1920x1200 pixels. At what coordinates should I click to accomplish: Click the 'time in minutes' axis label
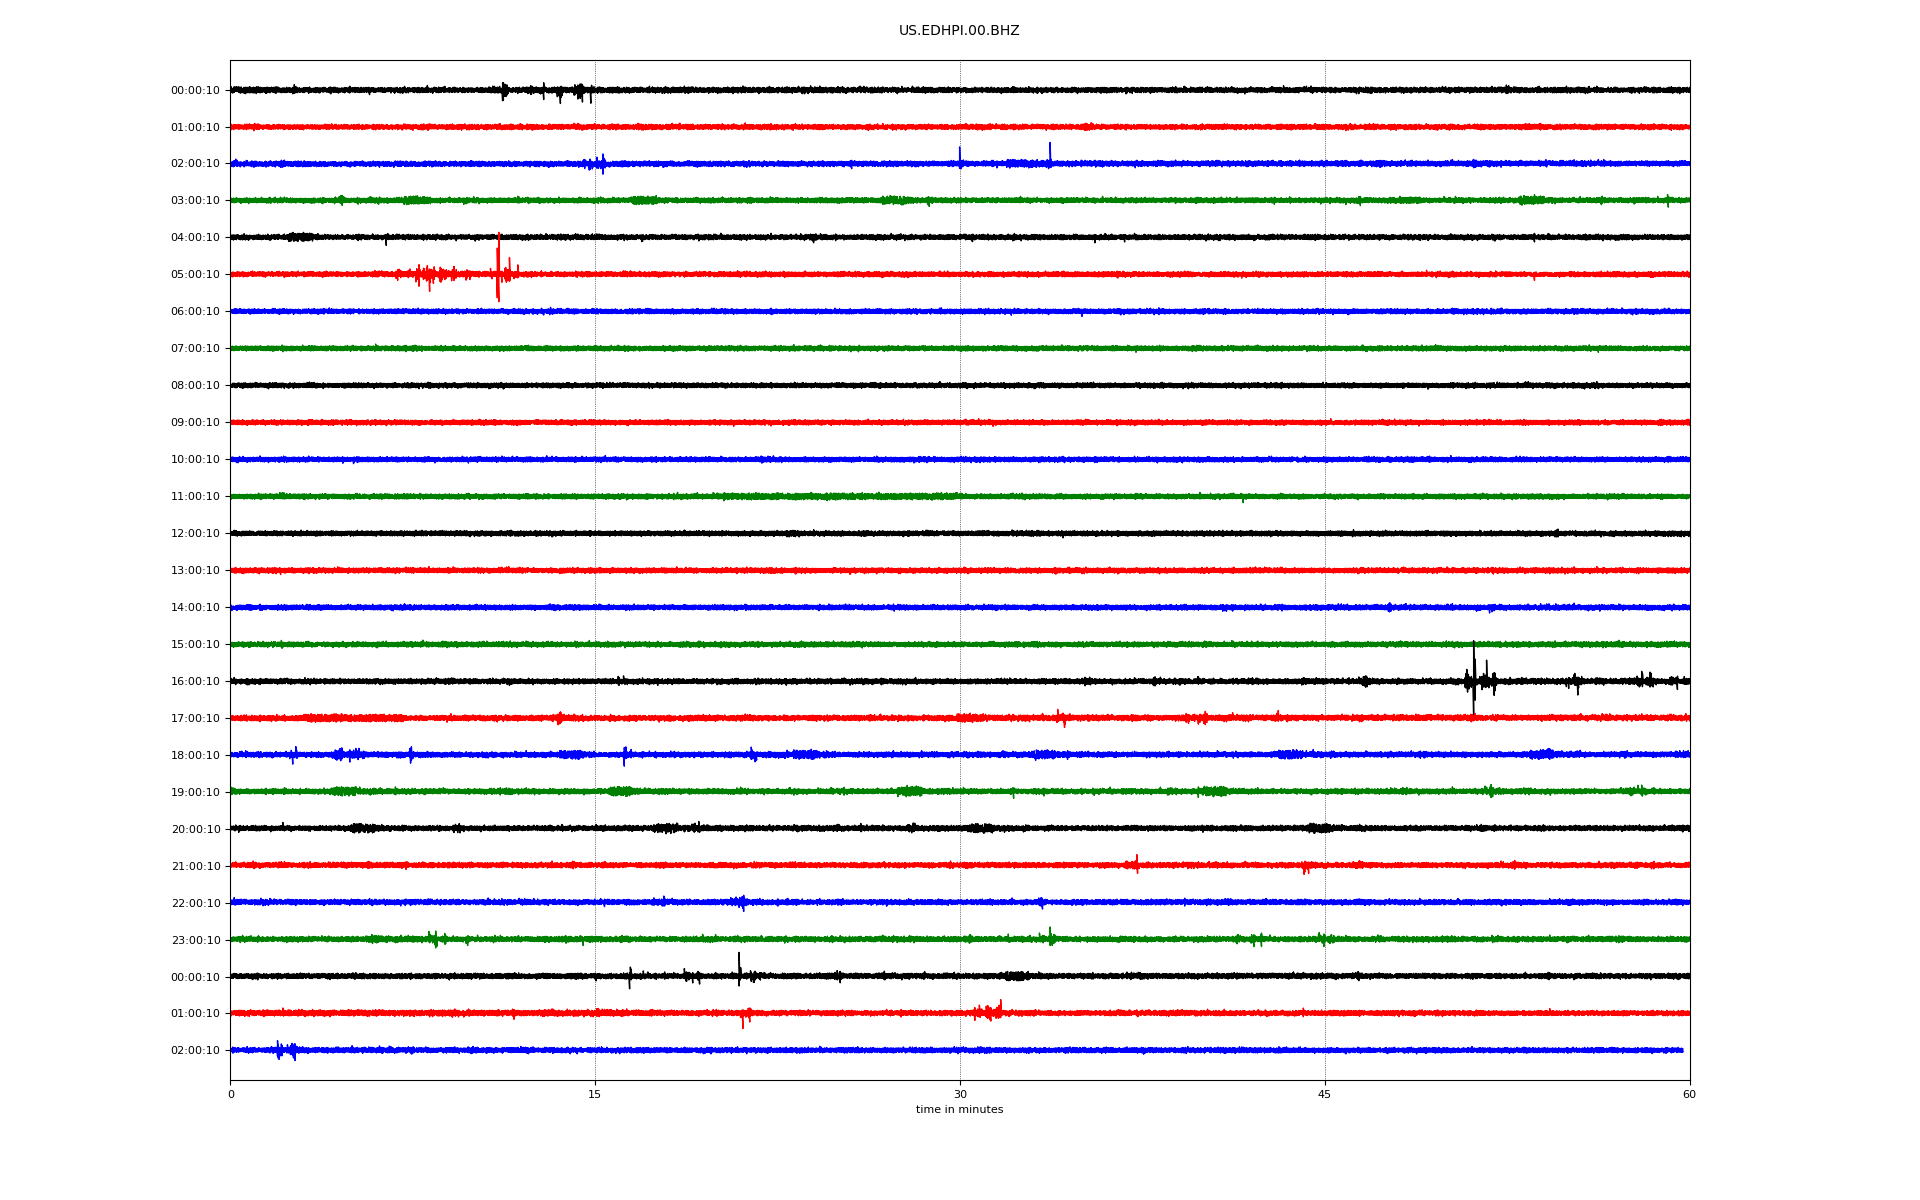pos(958,1110)
